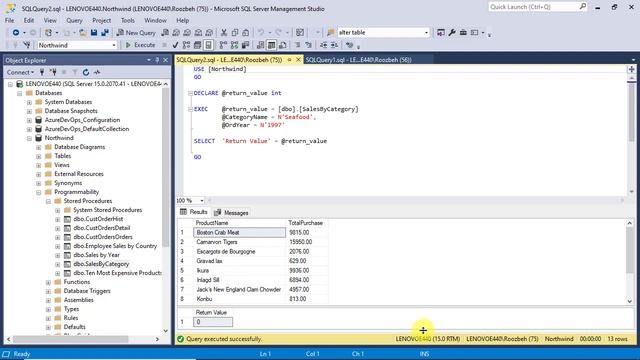This screenshot has width=640, height=360.
Task: Expand the Functions folder
Action: pyautogui.click(x=48, y=282)
